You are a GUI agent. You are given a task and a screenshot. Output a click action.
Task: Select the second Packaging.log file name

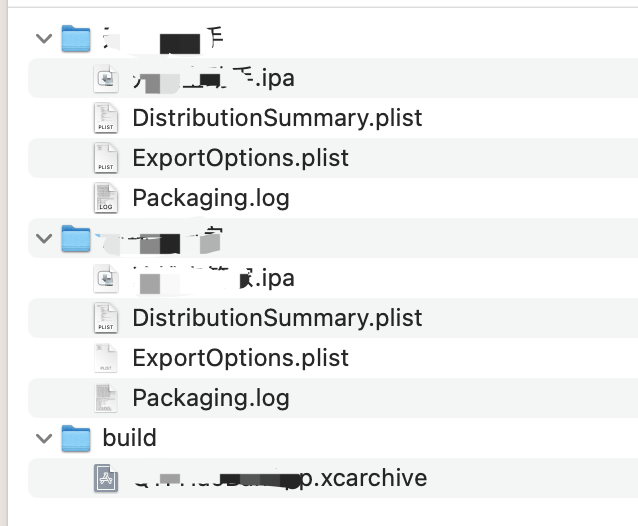(210, 398)
